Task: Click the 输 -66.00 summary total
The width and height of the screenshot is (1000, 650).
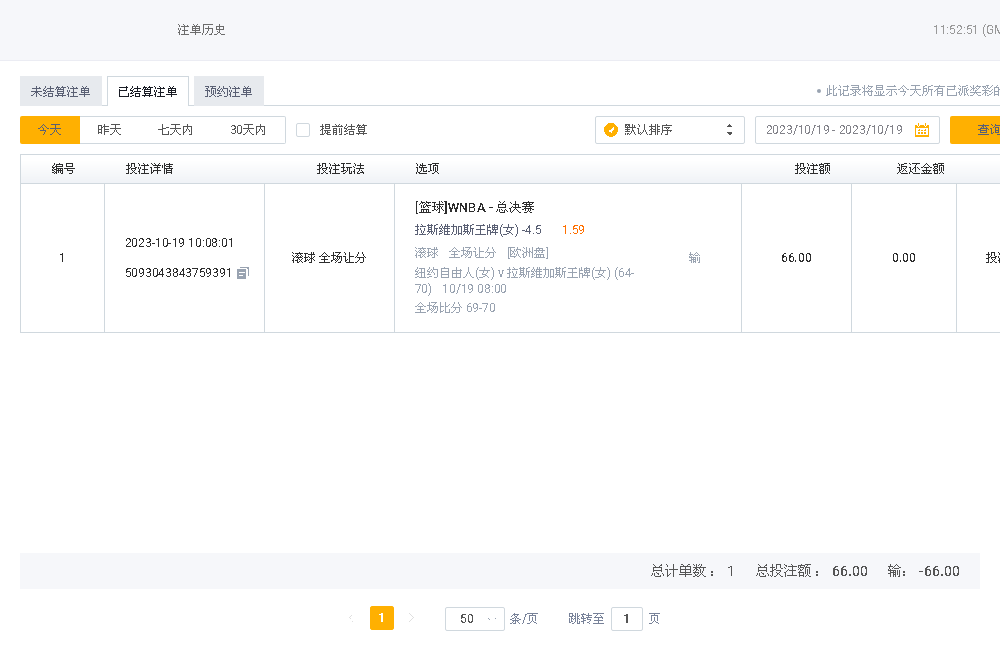Action: [x=923, y=571]
